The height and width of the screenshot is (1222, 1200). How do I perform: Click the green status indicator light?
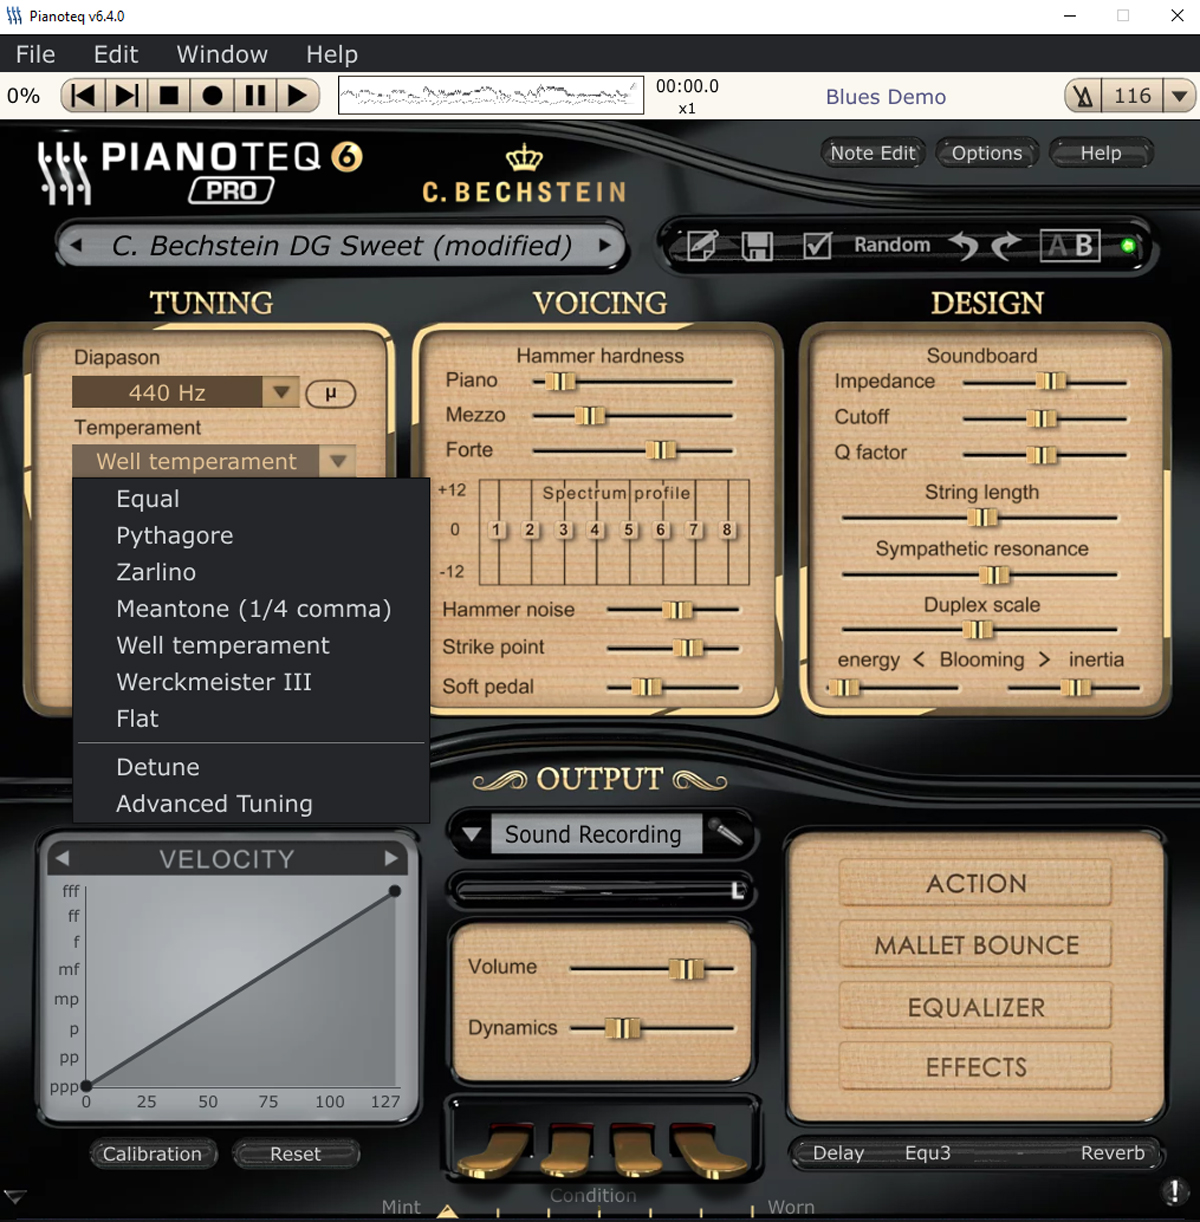click(1128, 245)
